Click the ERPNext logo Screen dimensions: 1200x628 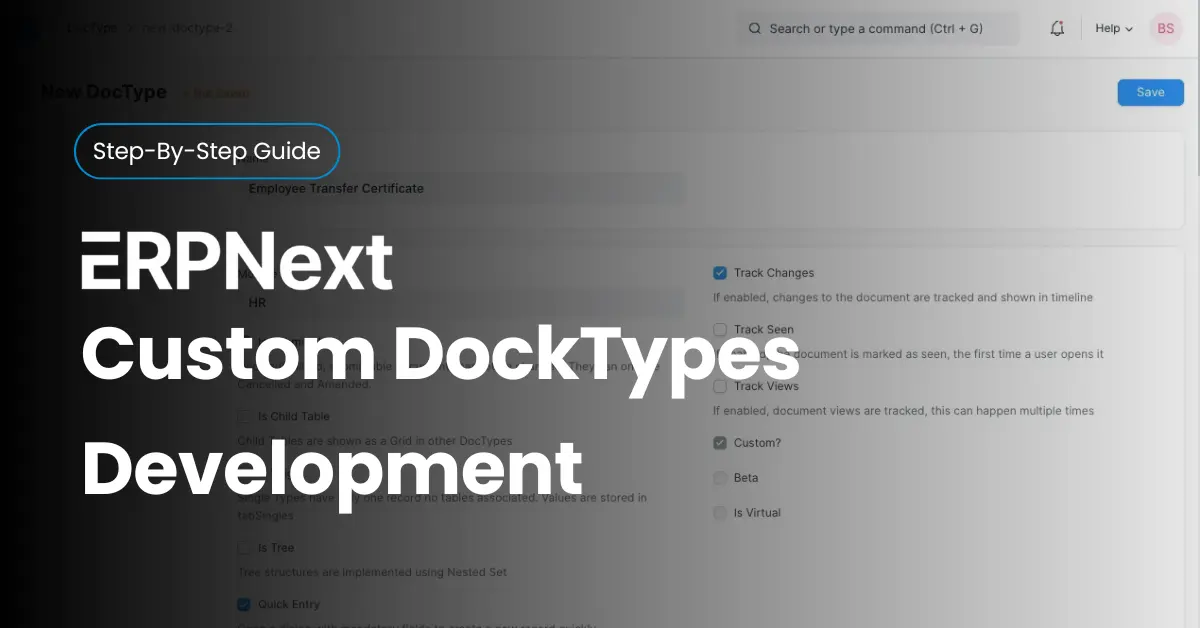click(237, 262)
